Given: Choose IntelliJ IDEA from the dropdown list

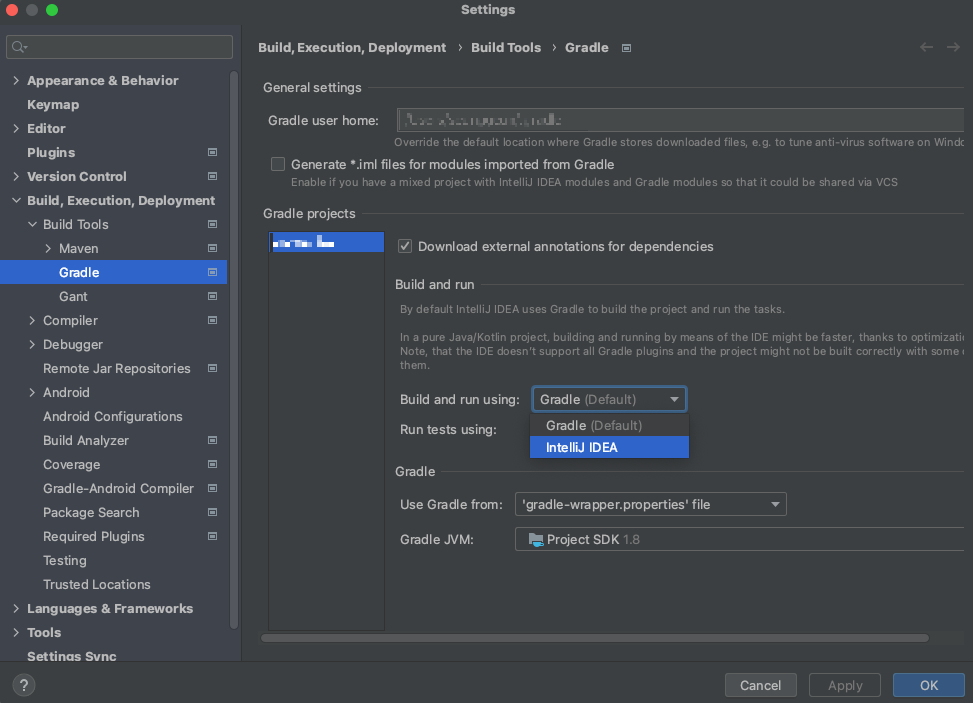Looking at the screenshot, I should tap(609, 447).
